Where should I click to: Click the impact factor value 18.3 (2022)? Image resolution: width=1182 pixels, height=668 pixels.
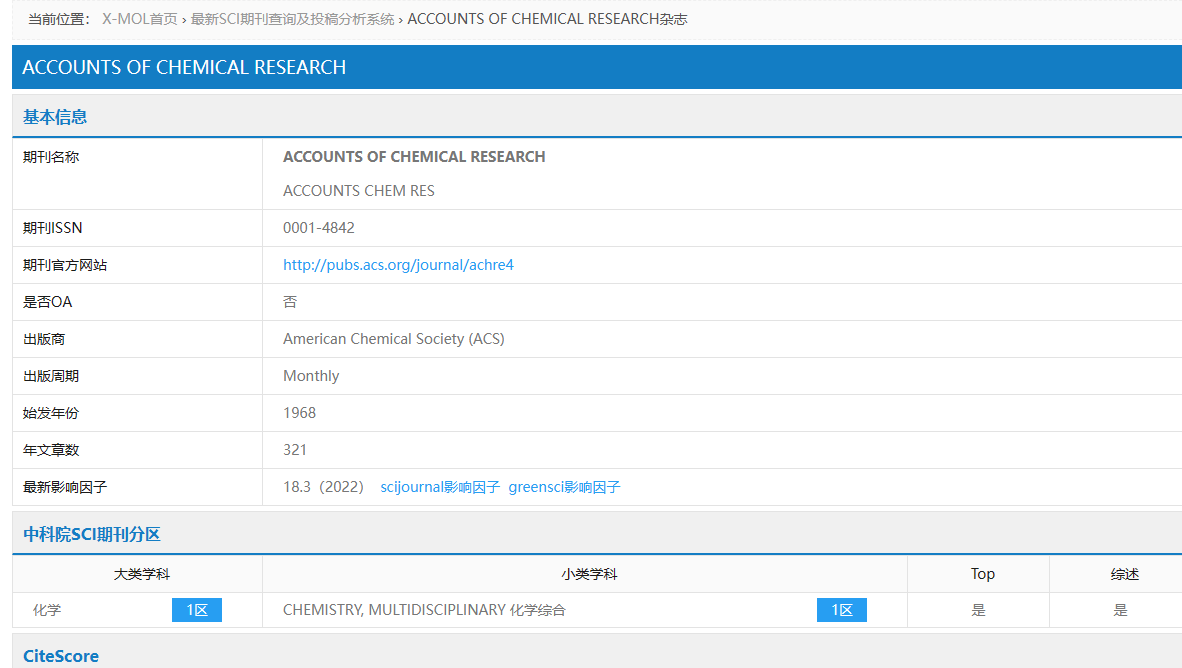[323, 487]
